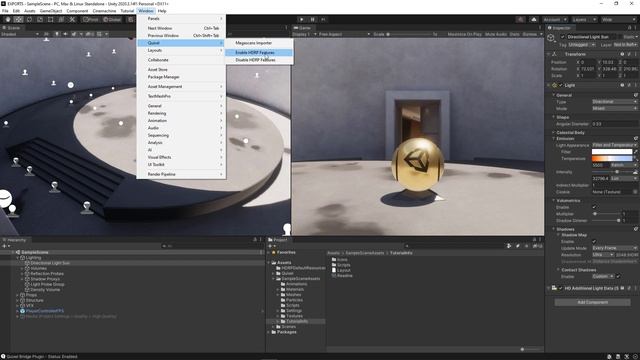Select the Move tool in the toolbar
Image resolution: width=640 pixels, height=360 pixels.
point(18,19)
